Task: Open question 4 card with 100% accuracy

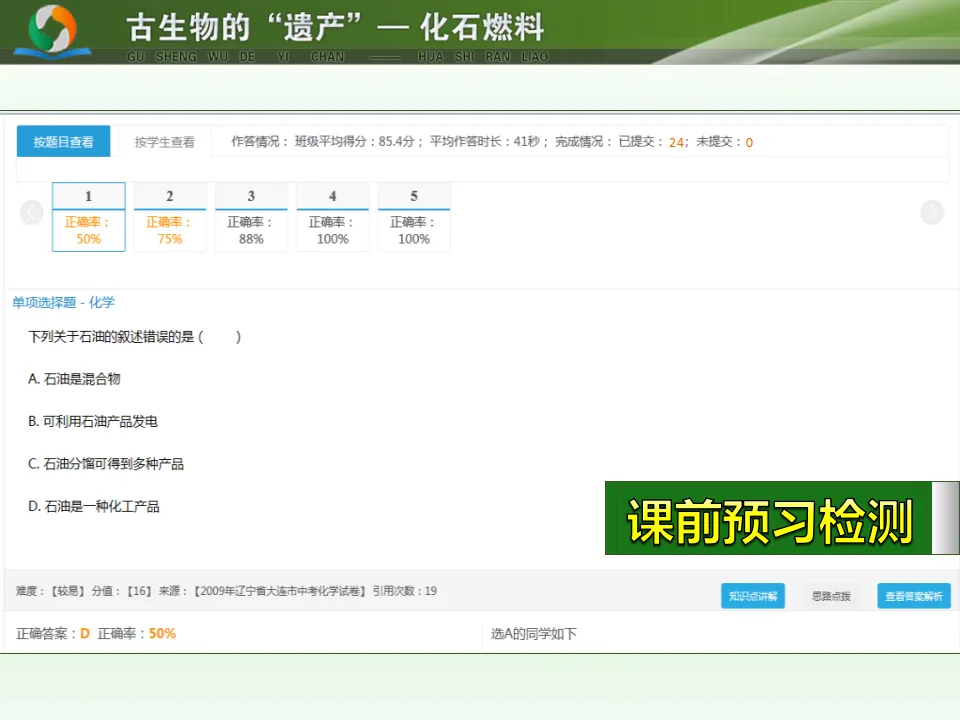Action: 332,217
